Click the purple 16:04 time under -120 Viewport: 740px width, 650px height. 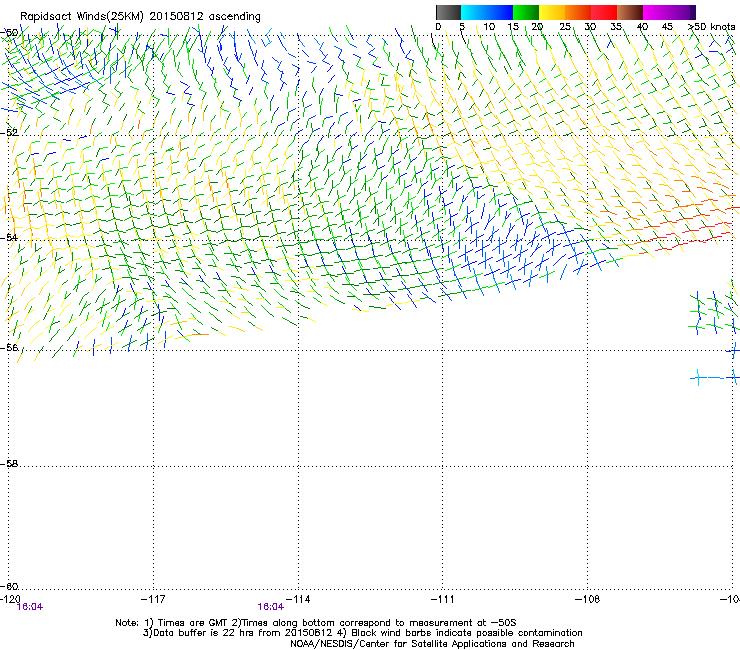pos(30,607)
